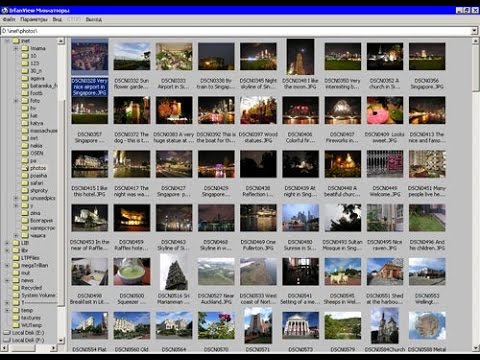Screen dimensions: 480x360
Task: Expand the LIB folder node
Action: point(7,243)
